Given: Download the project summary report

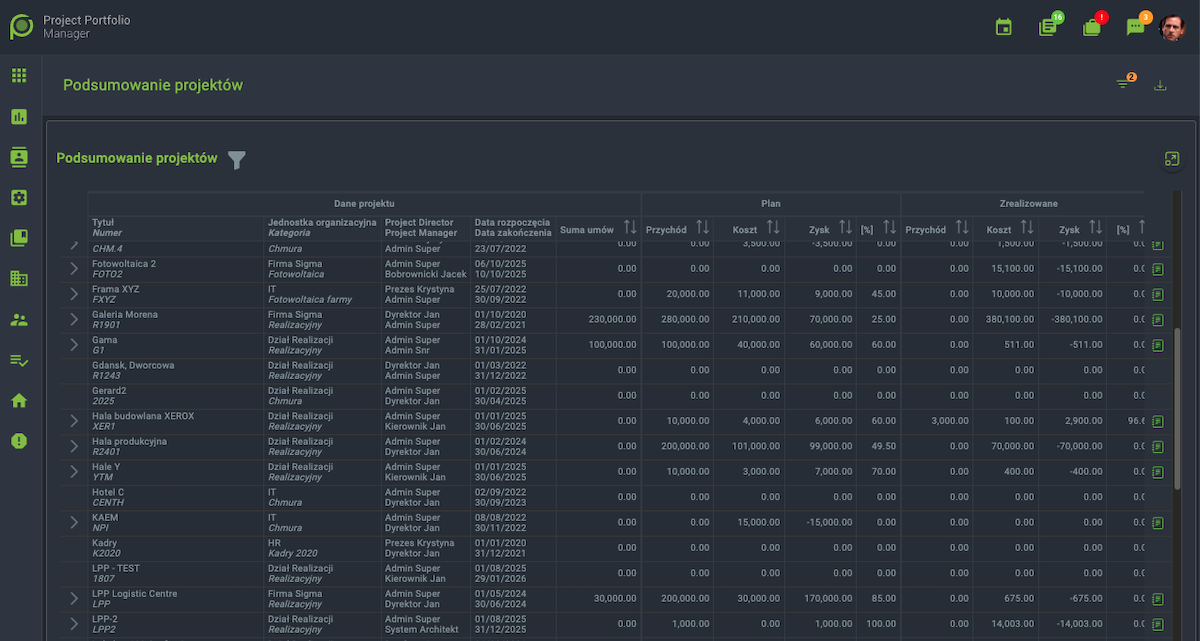Looking at the screenshot, I should pos(1160,85).
